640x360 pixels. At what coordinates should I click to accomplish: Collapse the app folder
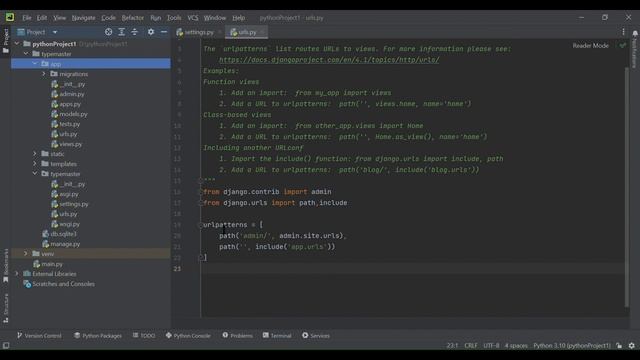(x=35, y=64)
